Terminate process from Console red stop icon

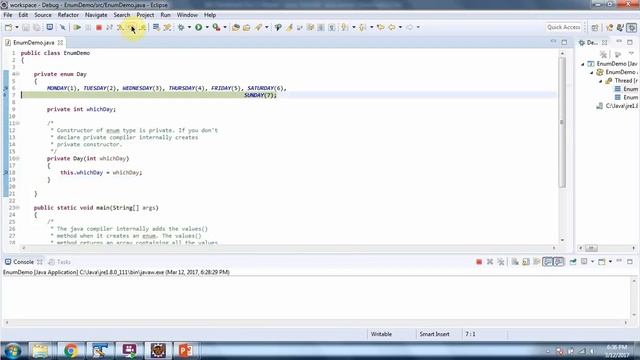(x=479, y=262)
